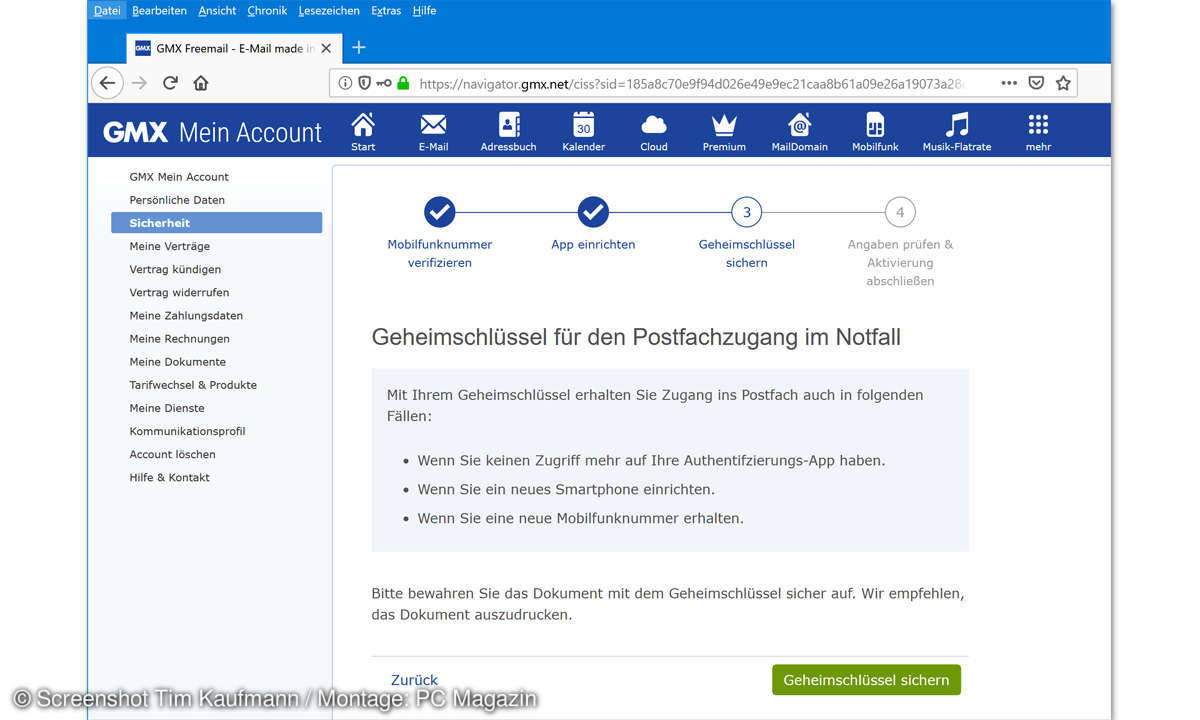The image size is (1200, 720).
Task: Select the GMX Freemail browser tab
Action: [233, 48]
